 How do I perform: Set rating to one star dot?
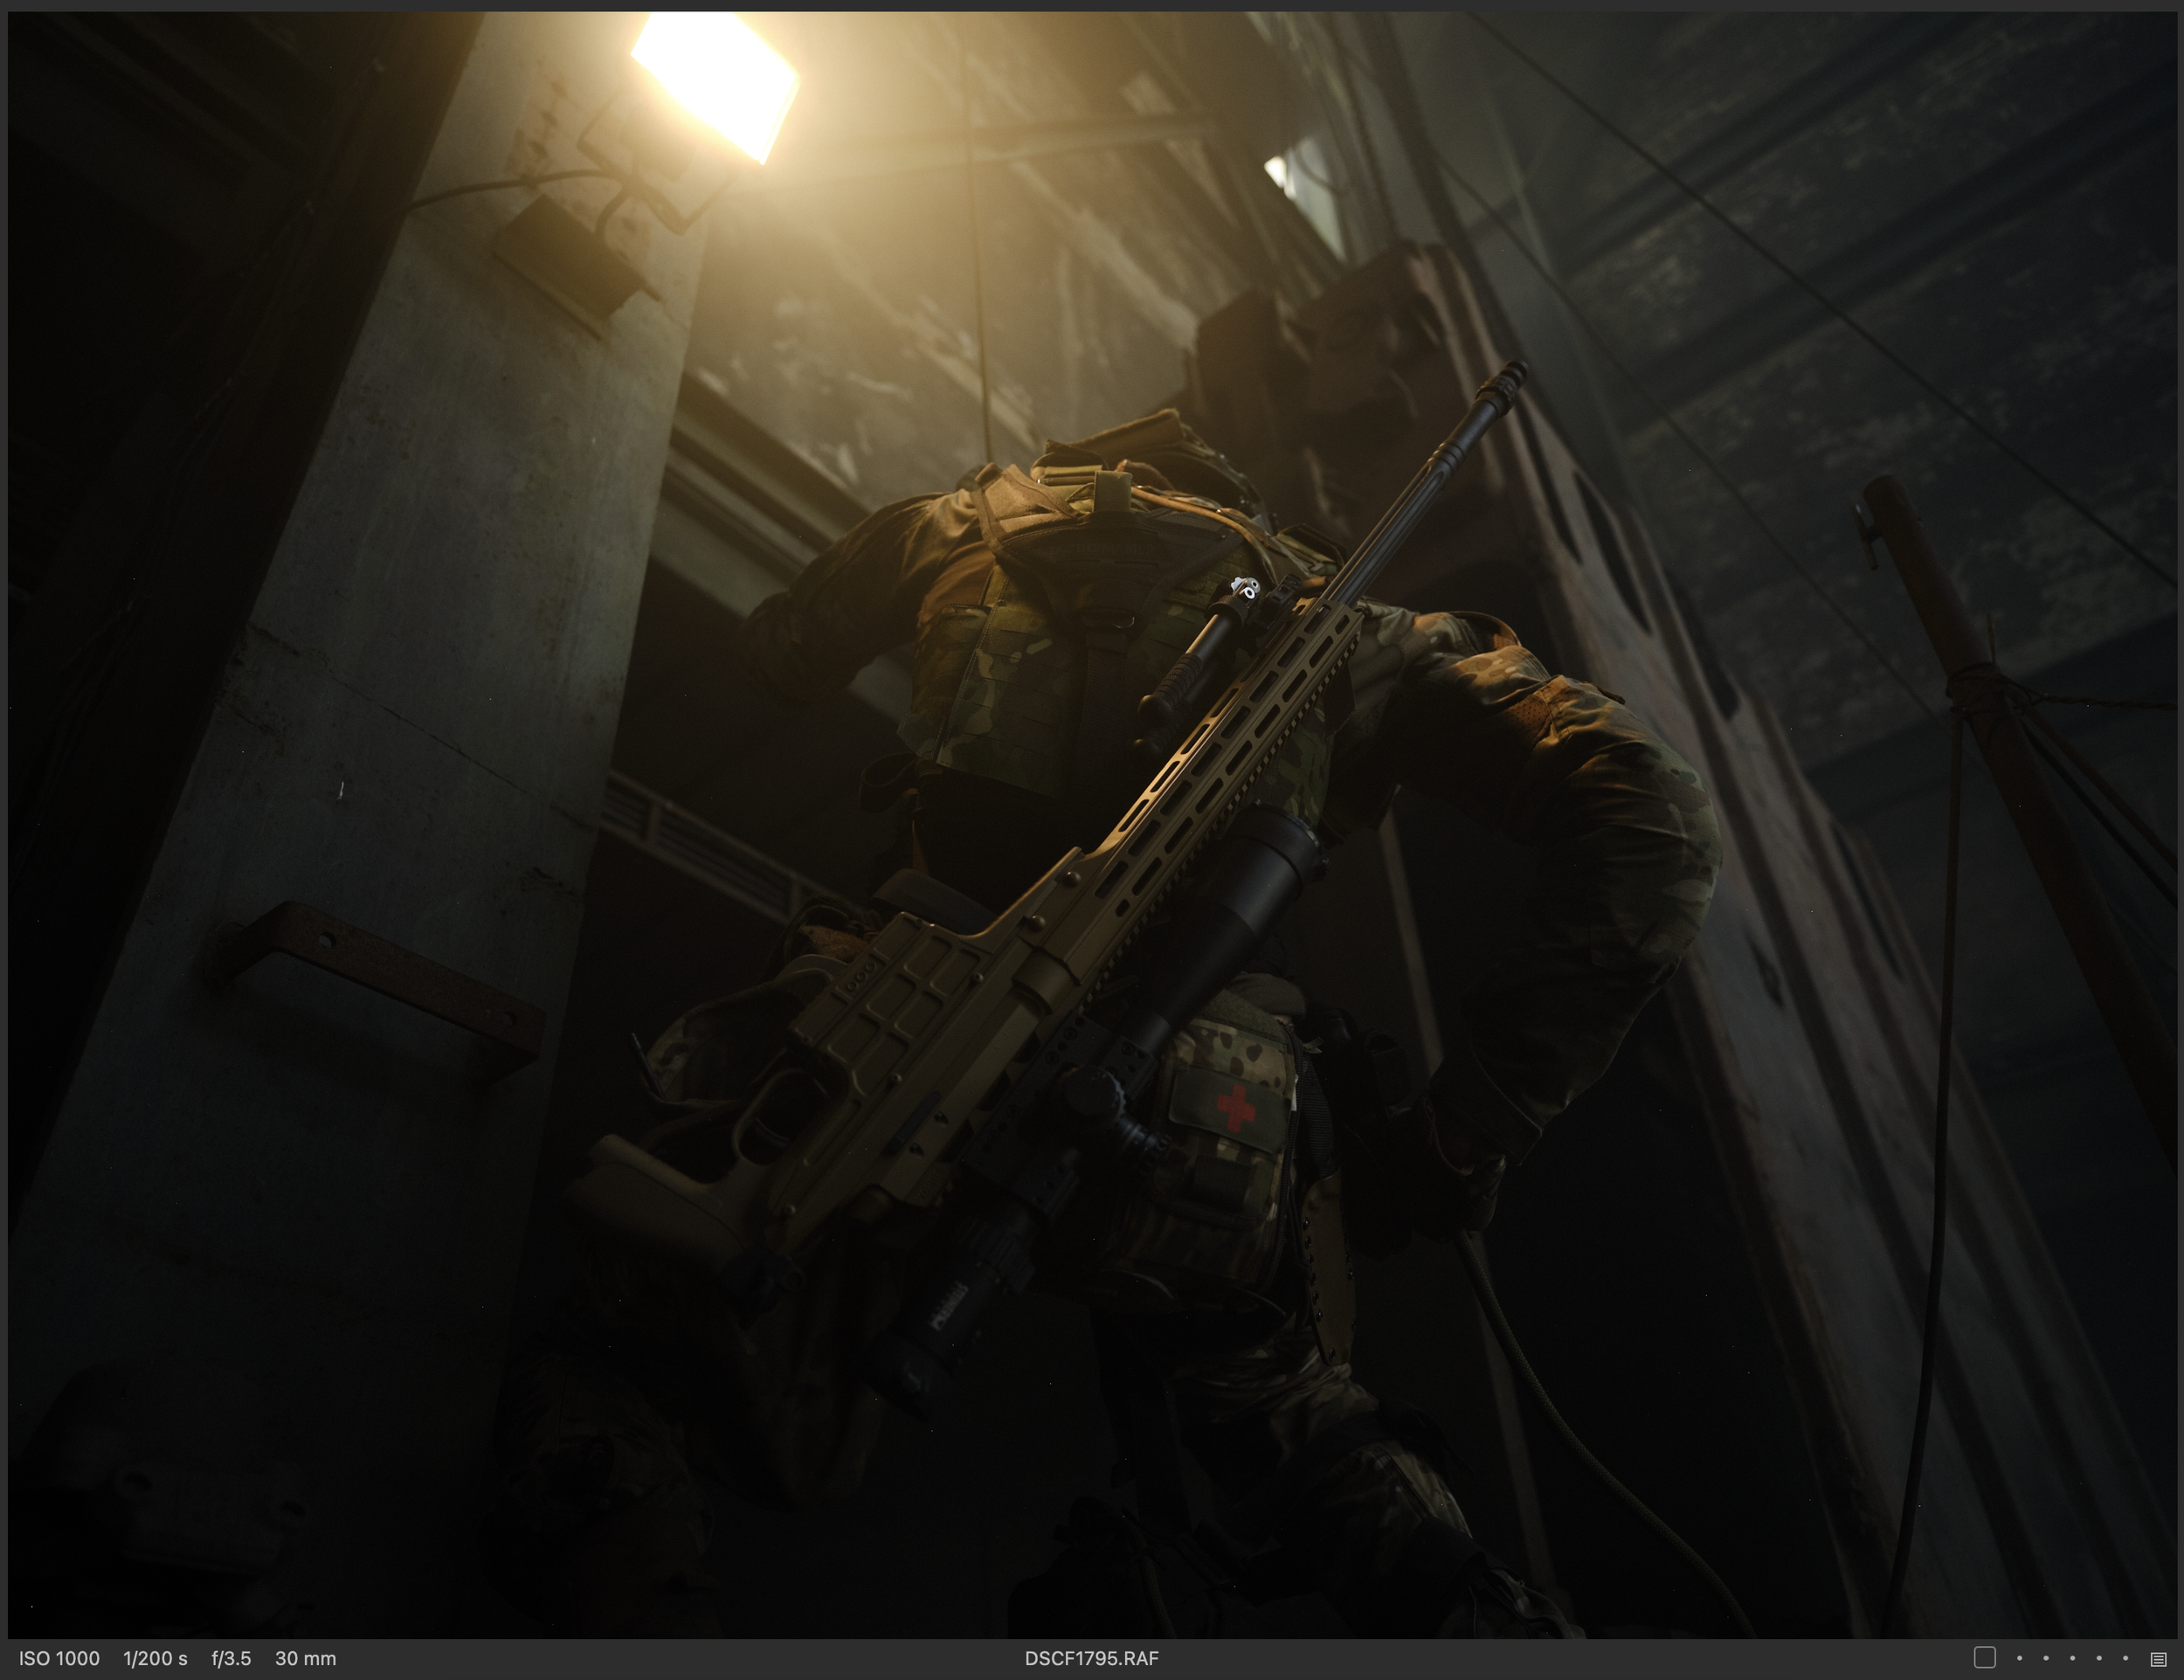click(x=2020, y=1658)
